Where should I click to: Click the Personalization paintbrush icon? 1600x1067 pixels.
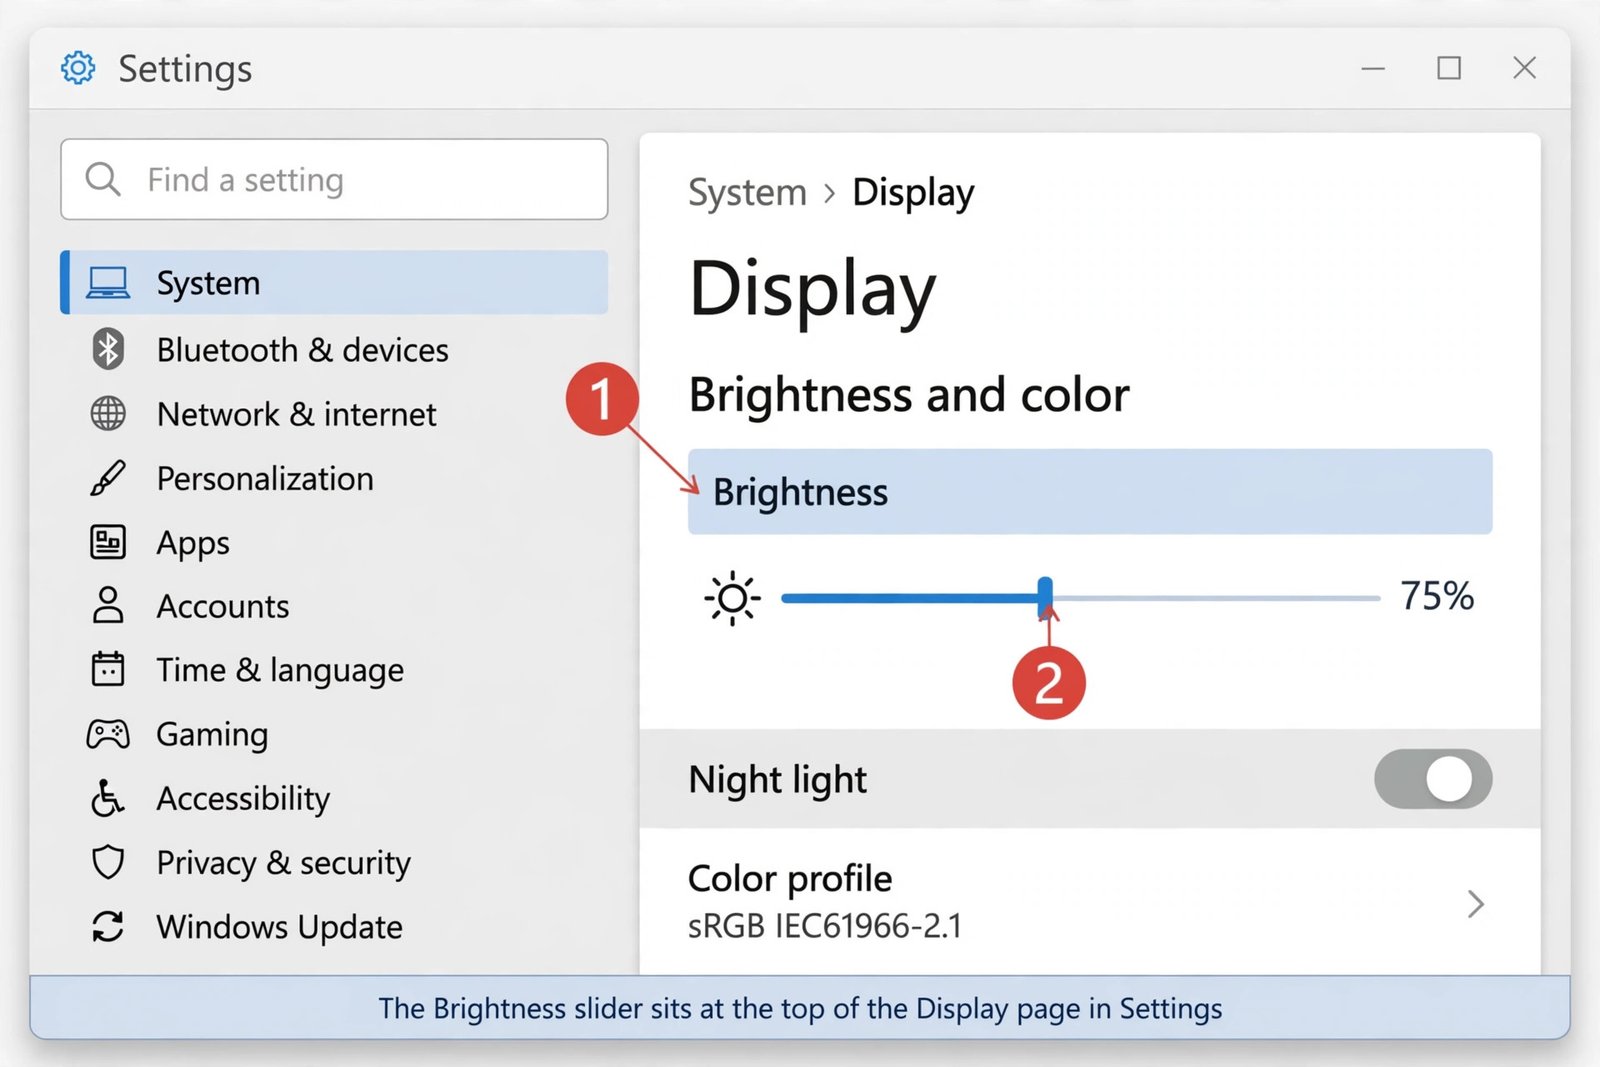click(108, 478)
